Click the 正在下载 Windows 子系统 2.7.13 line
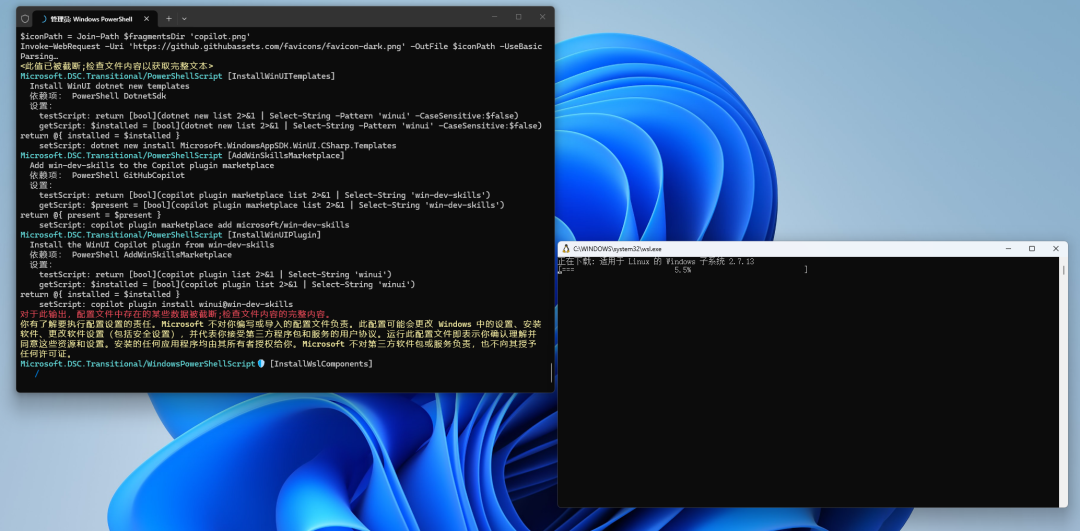This screenshot has width=1080, height=531. click(x=656, y=262)
